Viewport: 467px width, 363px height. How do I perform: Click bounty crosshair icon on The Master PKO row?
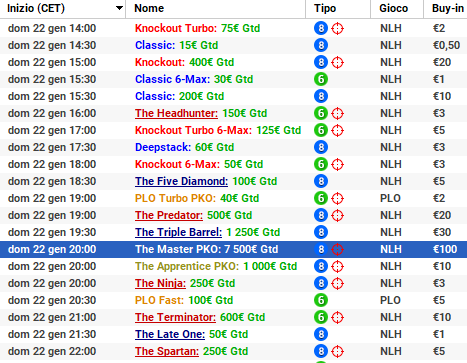pos(337,249)
